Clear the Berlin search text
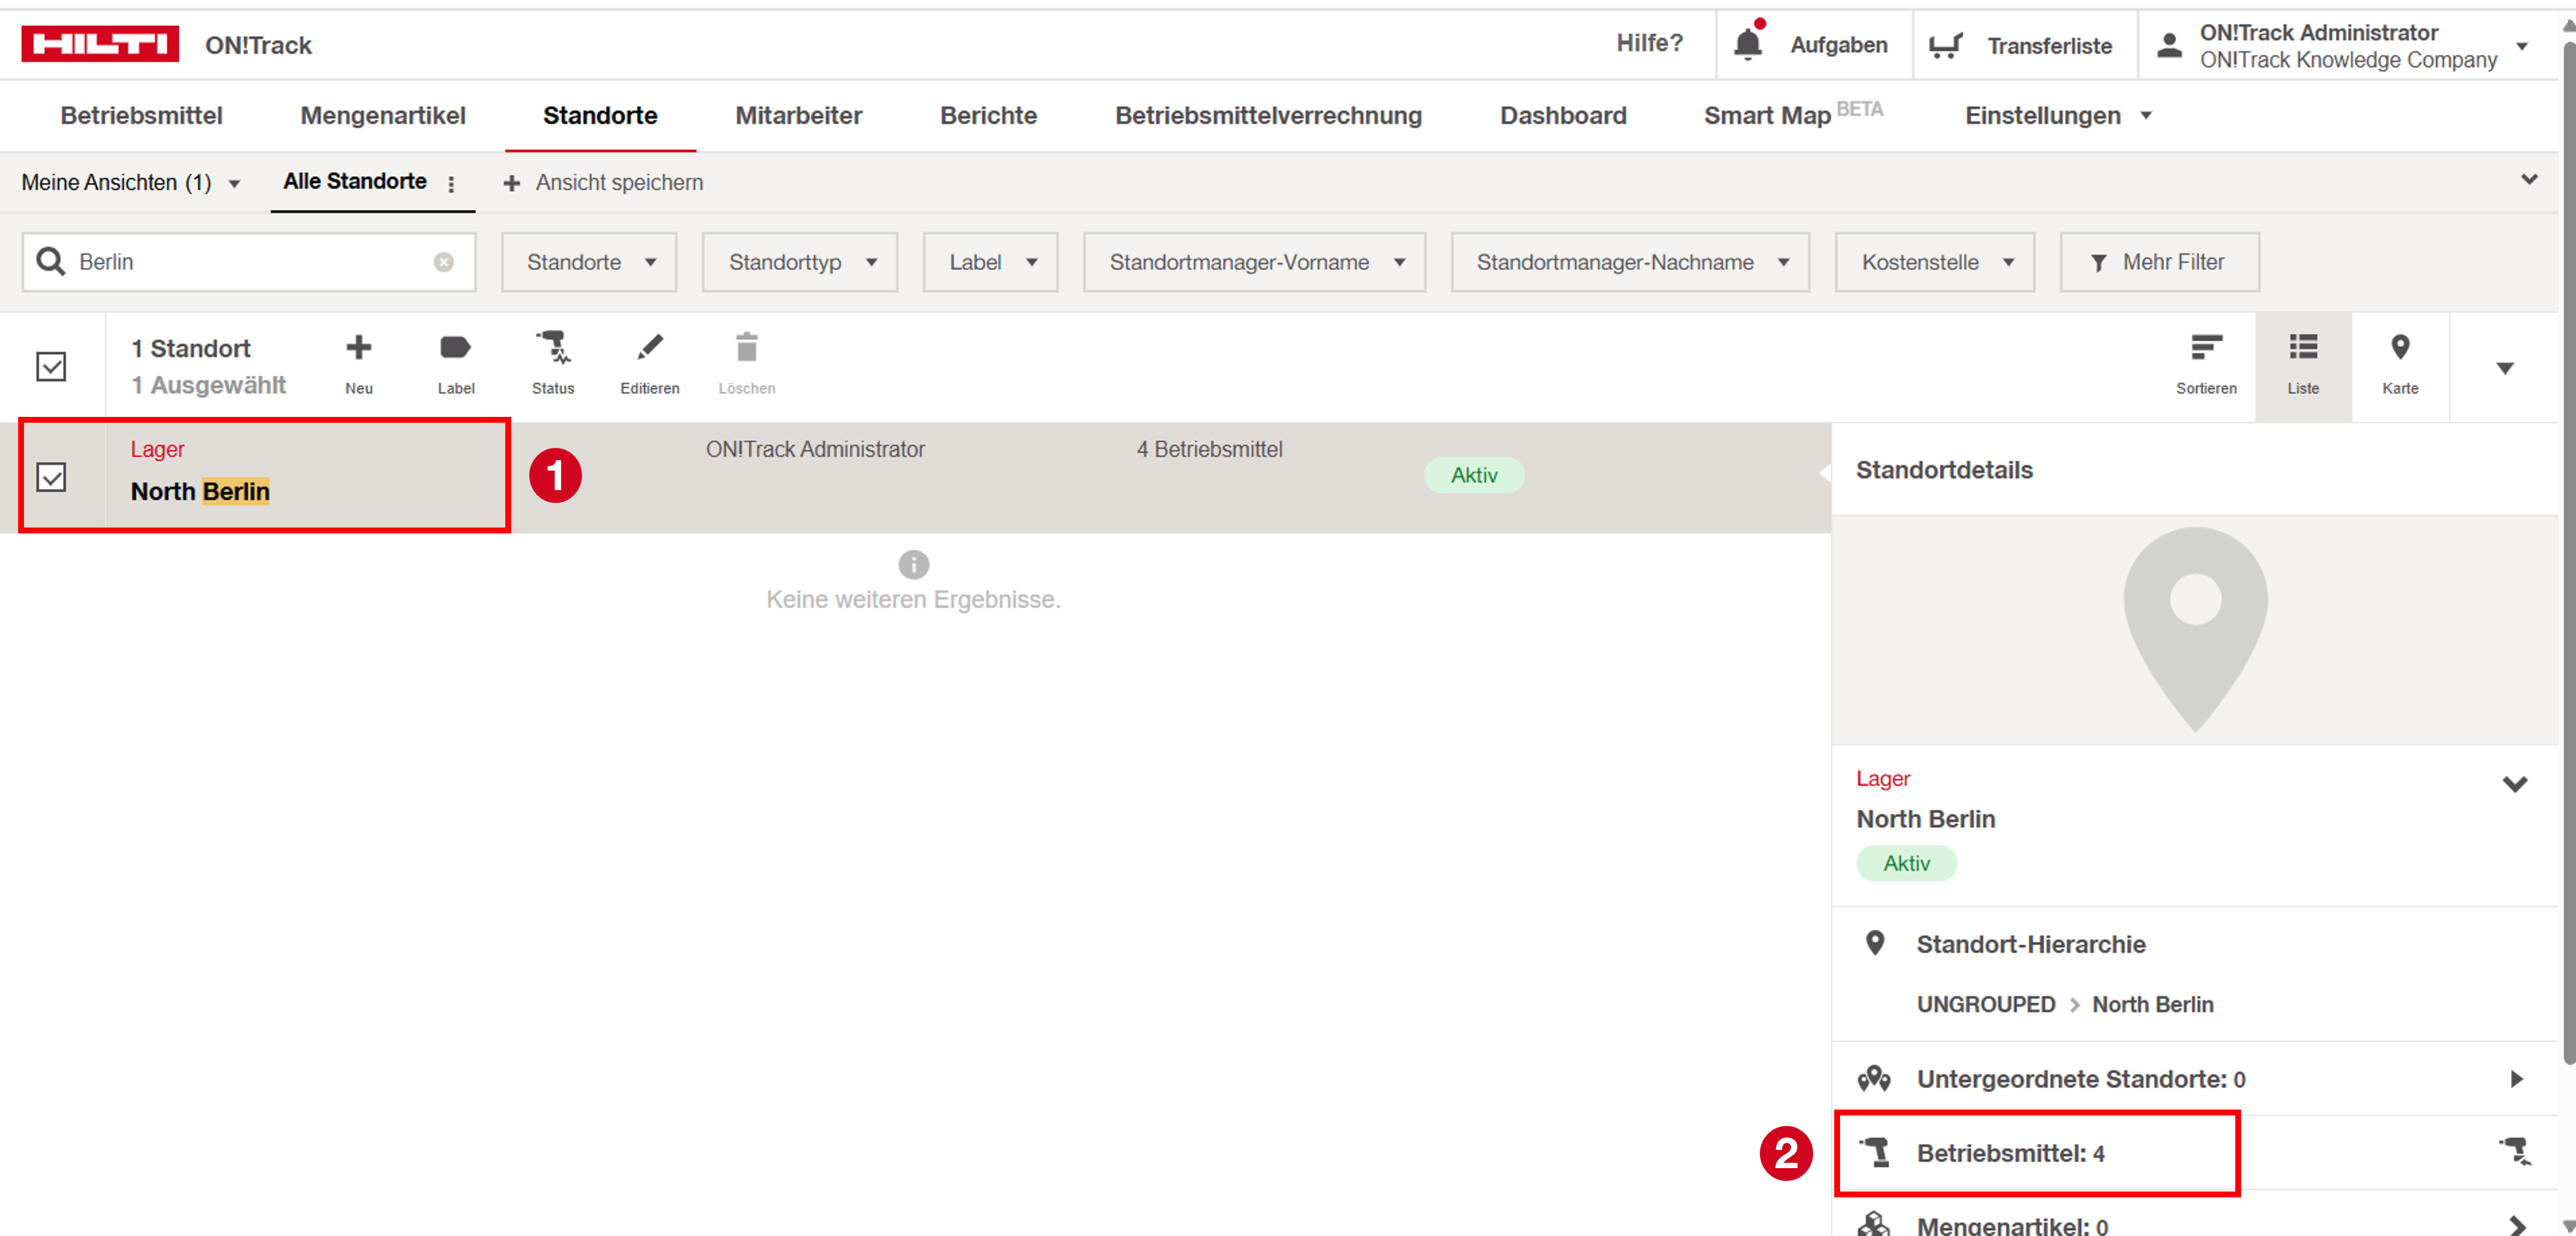The height and width of the screenshot is (1236, 2576). (x=443, y=262)
